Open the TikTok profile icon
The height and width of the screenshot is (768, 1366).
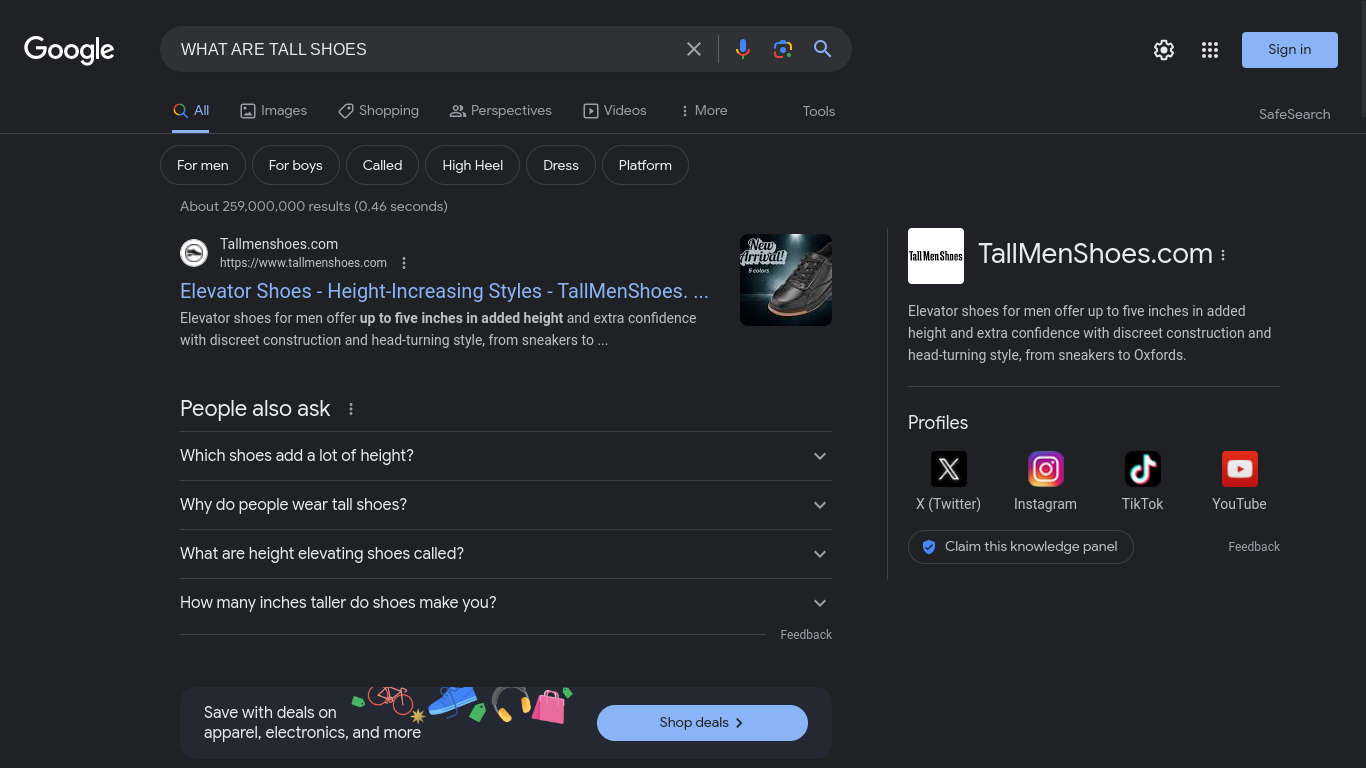1143,469
